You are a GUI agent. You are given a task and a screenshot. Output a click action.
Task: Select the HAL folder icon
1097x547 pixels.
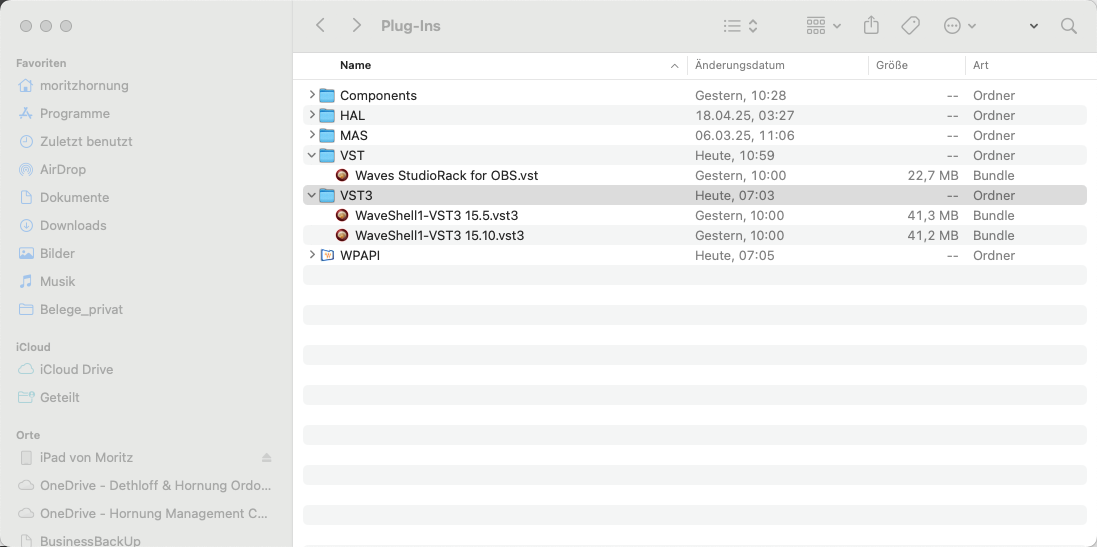point(327,115)
